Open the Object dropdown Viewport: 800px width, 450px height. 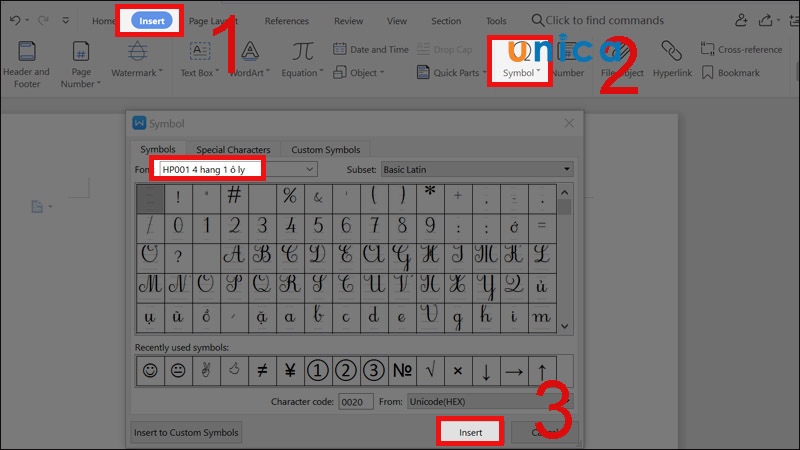pyautogui.click(x=359, y=72)
